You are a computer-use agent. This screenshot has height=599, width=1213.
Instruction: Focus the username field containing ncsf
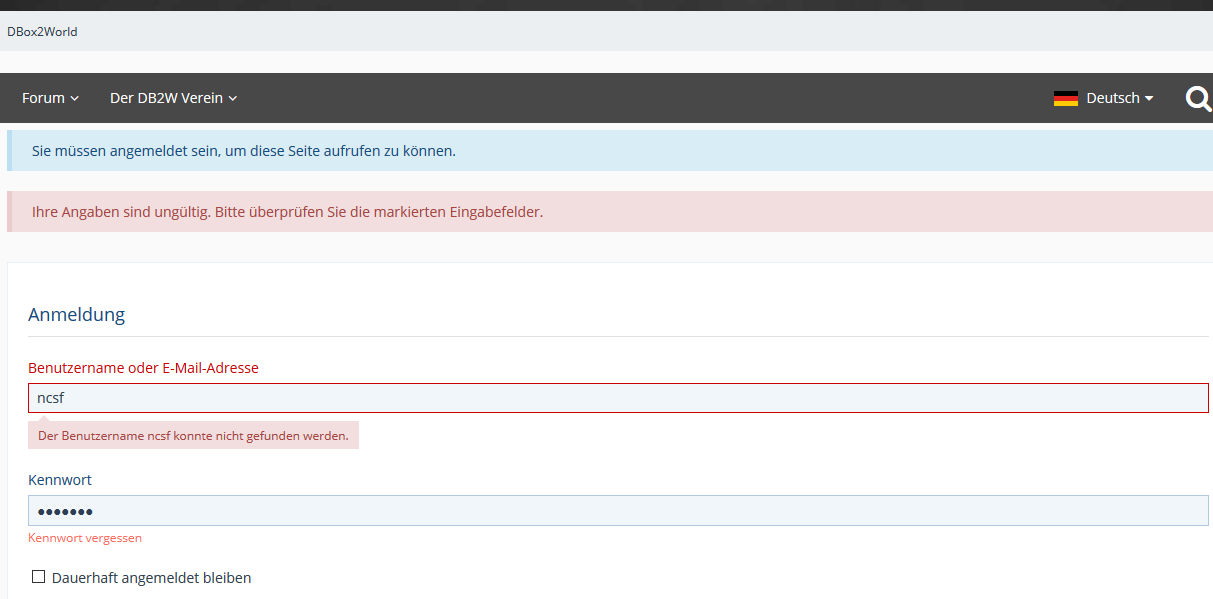click(618, 398)
